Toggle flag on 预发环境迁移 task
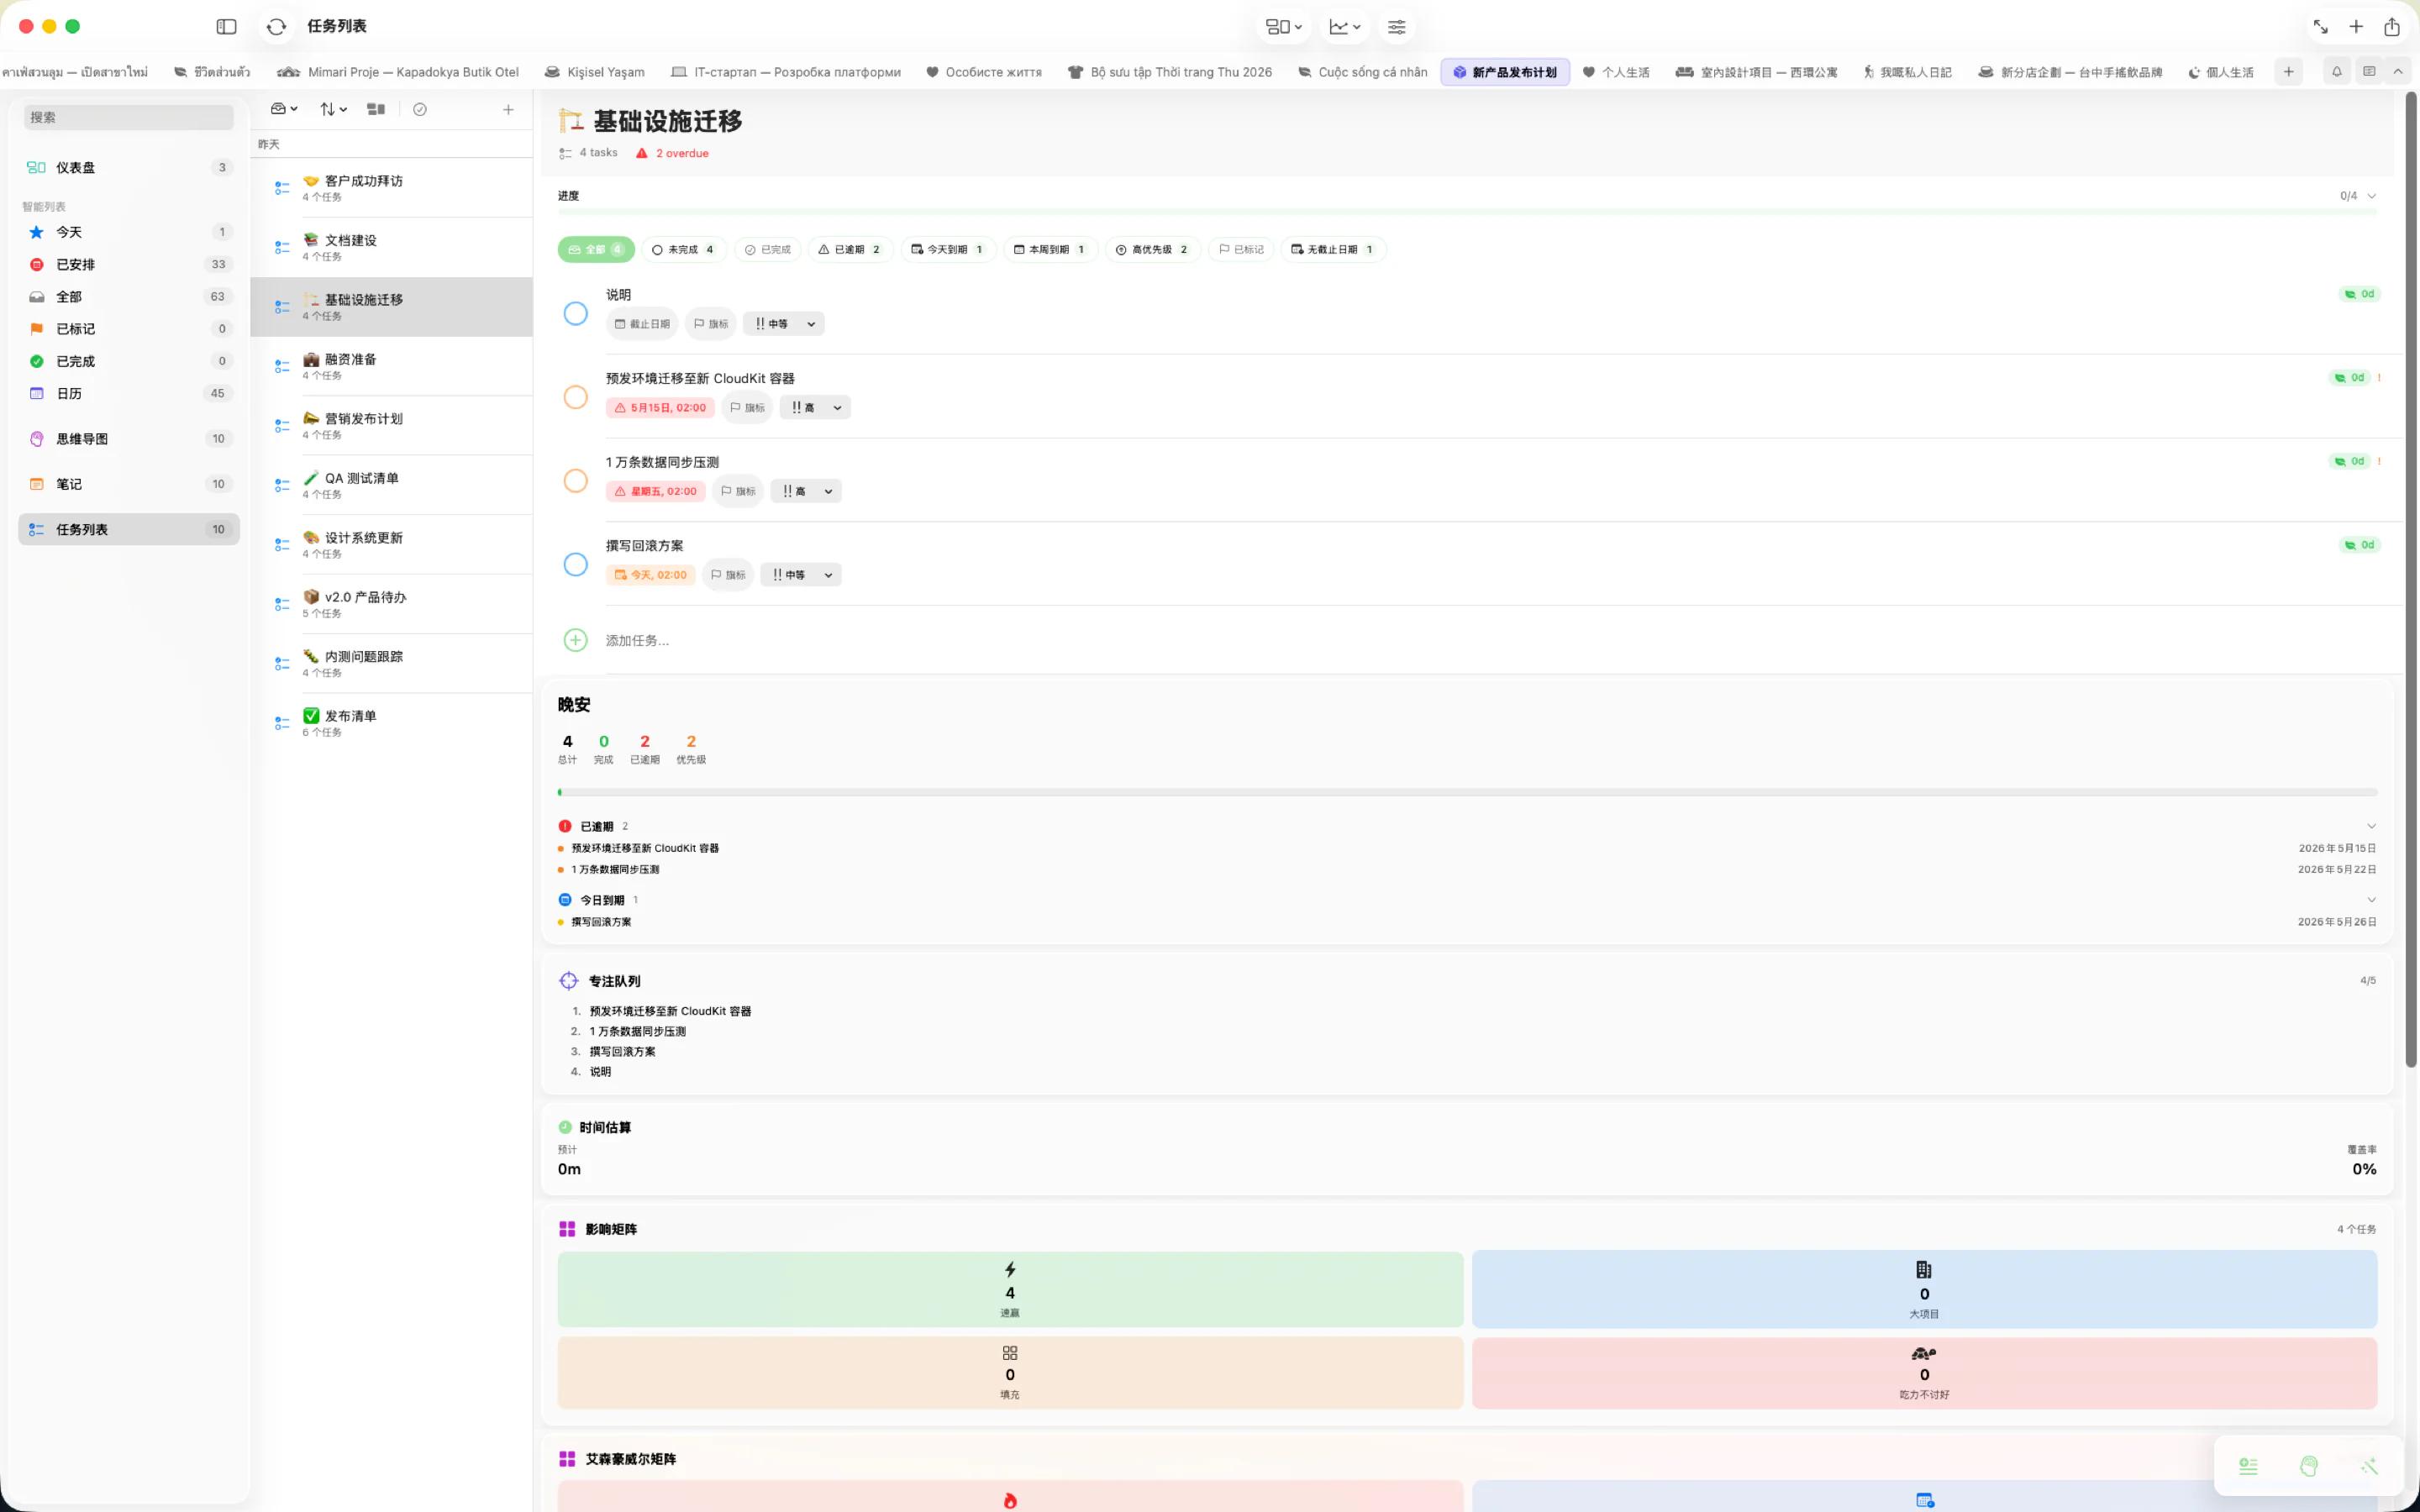 tap(747, 408)
